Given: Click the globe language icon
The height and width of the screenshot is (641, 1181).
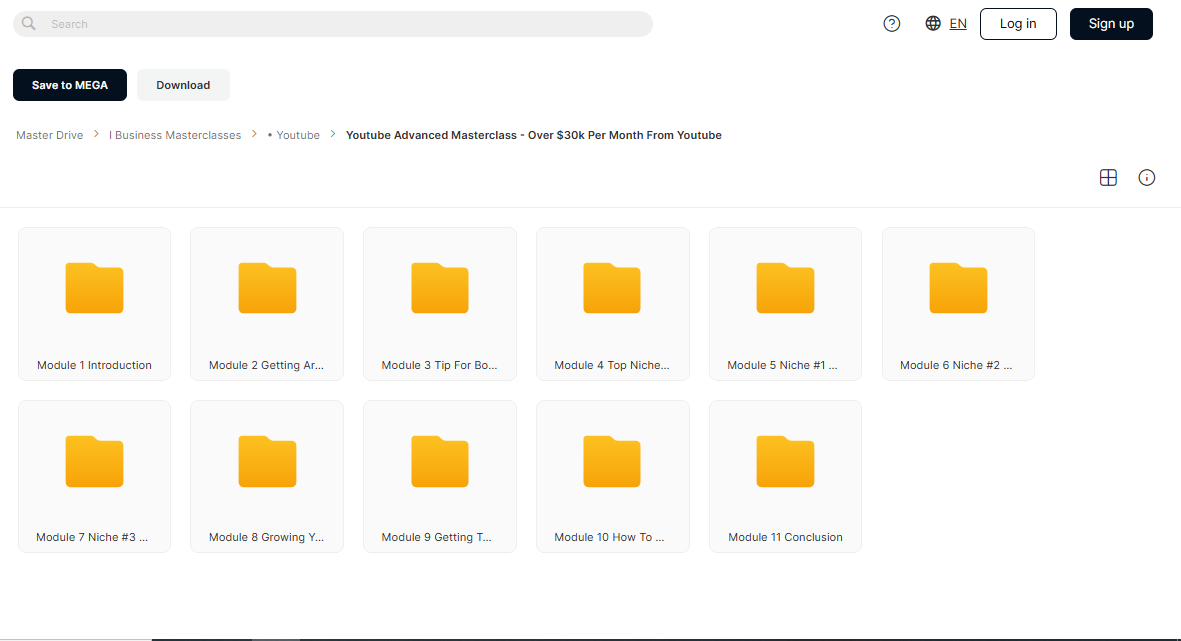Looking at the screenshot, I should [x=933, y=23].
